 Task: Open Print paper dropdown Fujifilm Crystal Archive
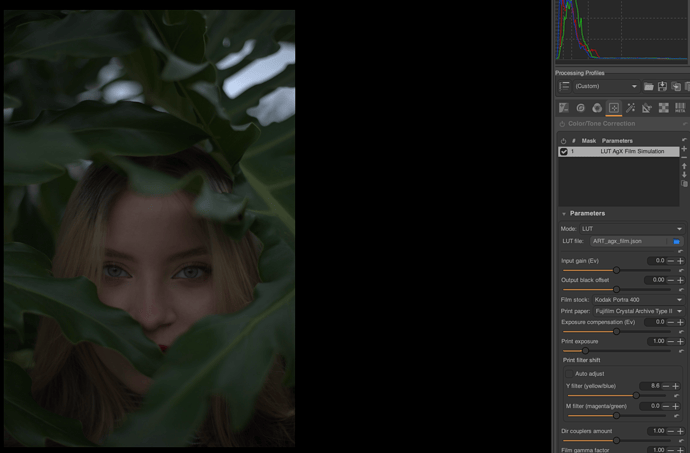pos(639,311)
